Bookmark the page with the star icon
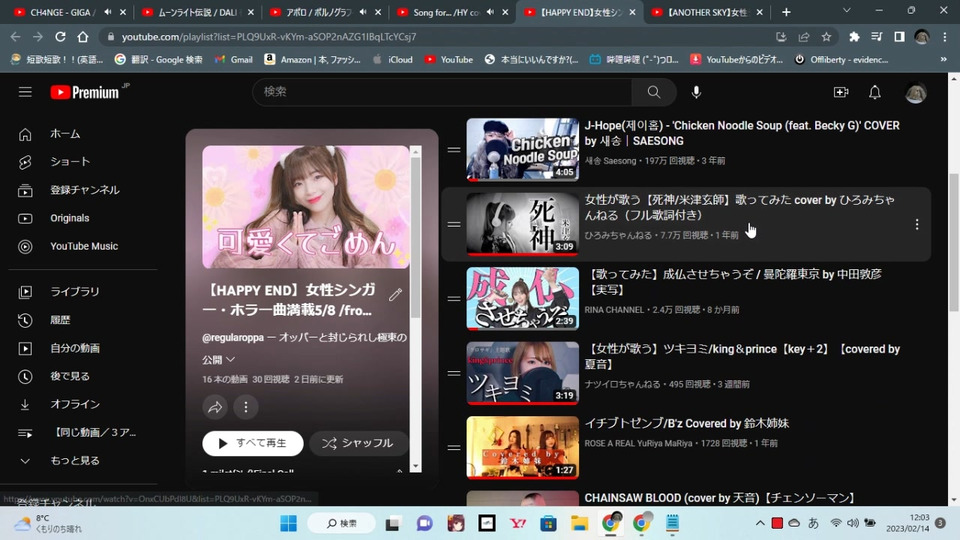 pos(827,37)
